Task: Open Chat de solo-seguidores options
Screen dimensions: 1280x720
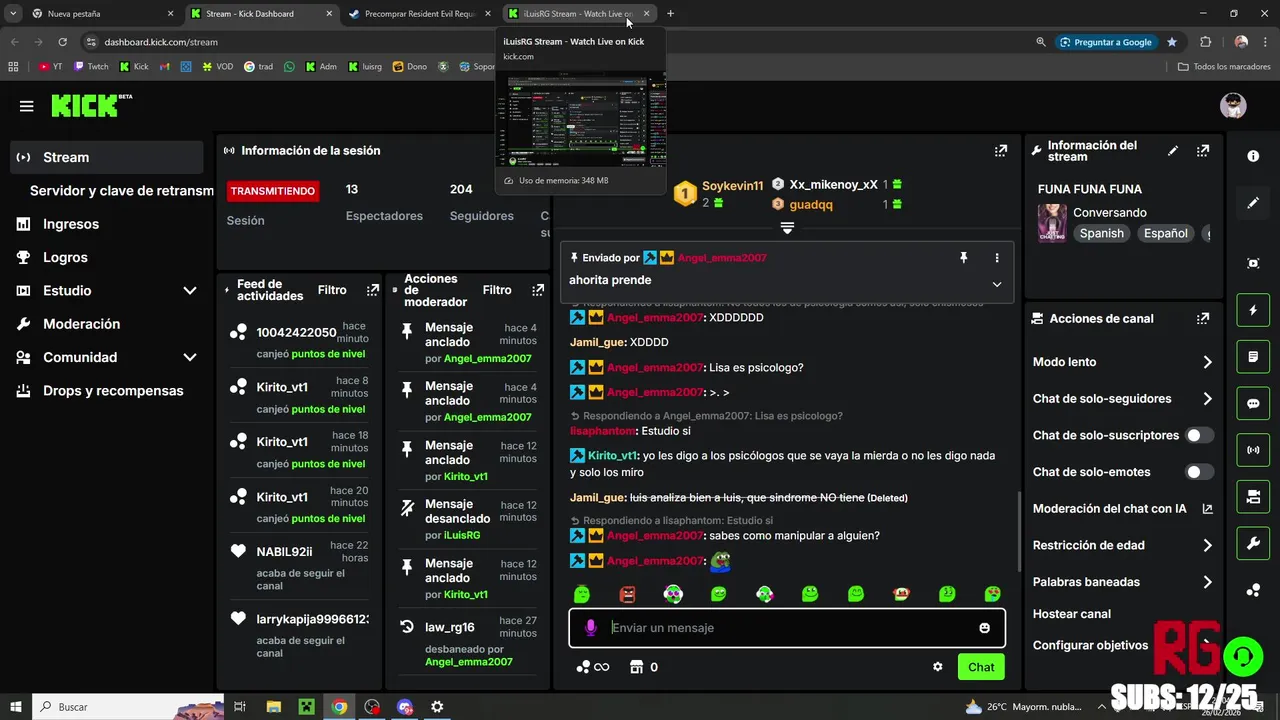Action: tap(1123, 399)
